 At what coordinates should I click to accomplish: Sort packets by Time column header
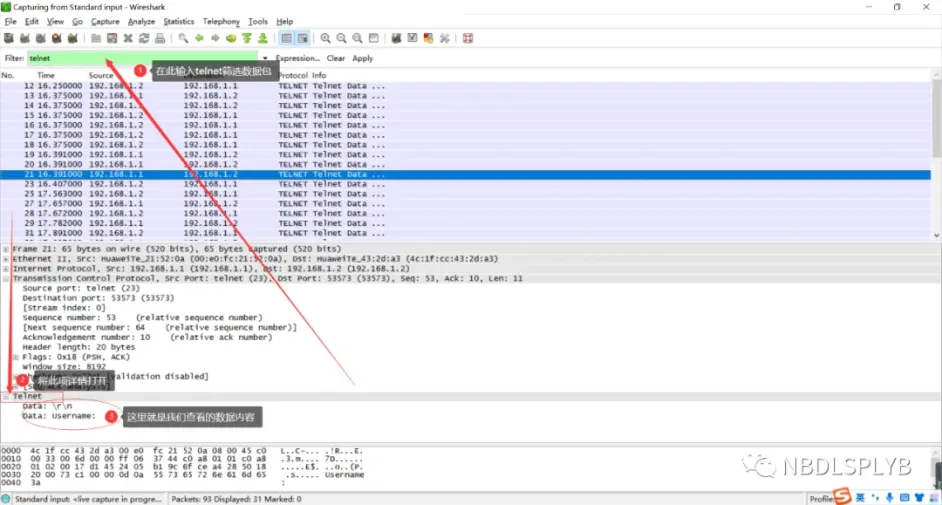[46, 76]
